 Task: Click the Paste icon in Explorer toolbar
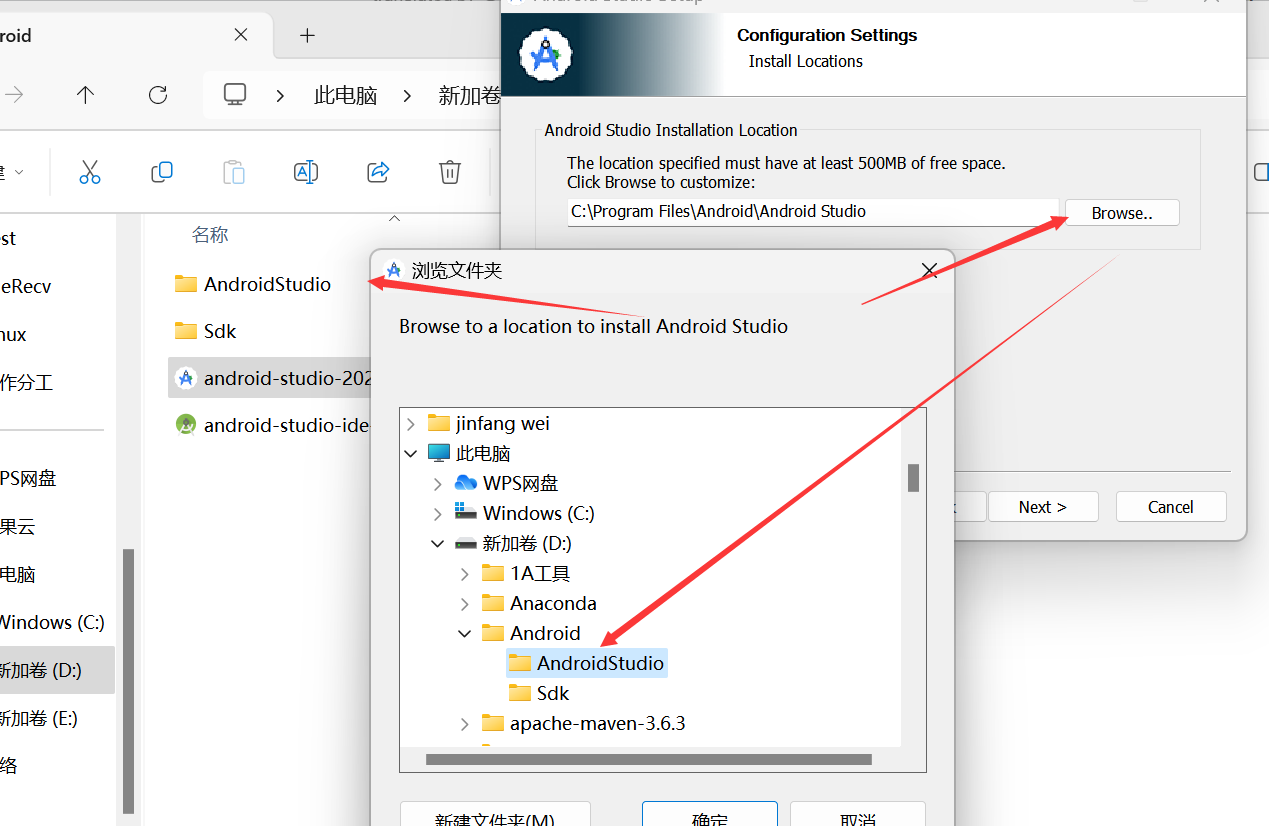click(234, 172)
